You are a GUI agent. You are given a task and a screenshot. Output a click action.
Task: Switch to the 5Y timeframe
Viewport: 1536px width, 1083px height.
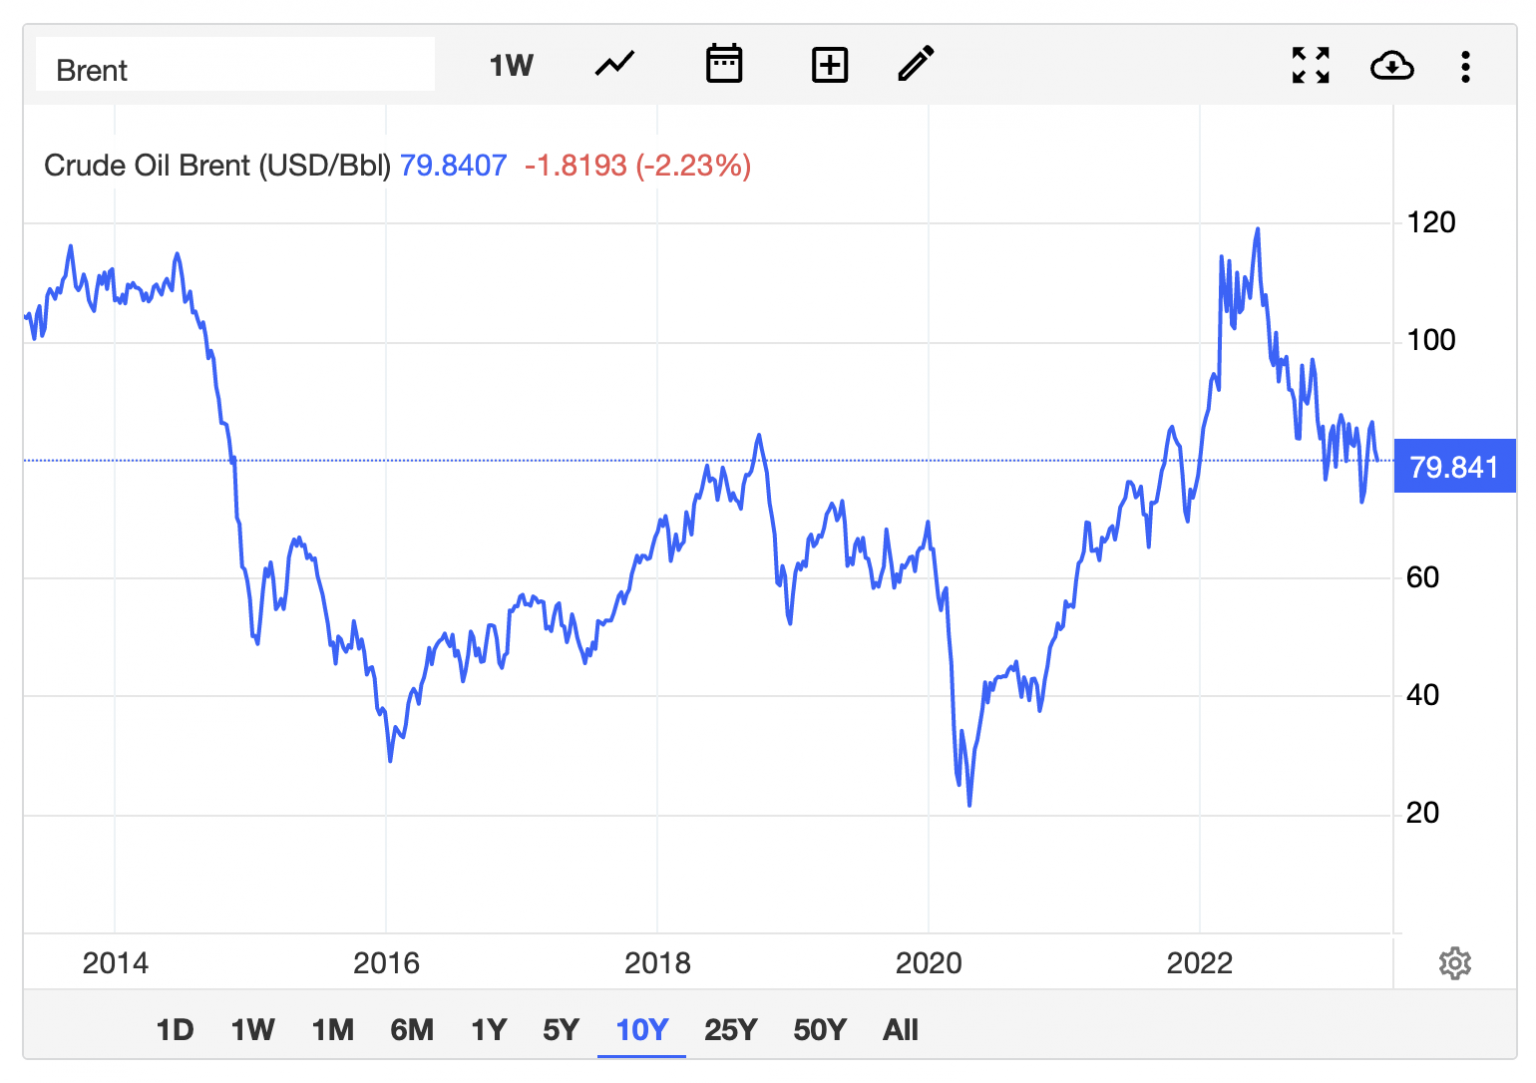point(561,1029)
